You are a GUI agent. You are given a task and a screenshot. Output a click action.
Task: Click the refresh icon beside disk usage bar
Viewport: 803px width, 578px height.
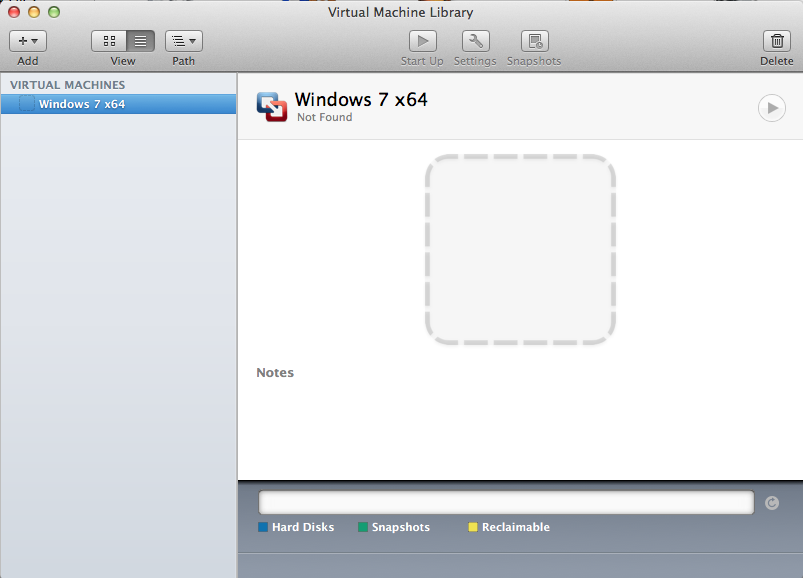click(771, 503)
